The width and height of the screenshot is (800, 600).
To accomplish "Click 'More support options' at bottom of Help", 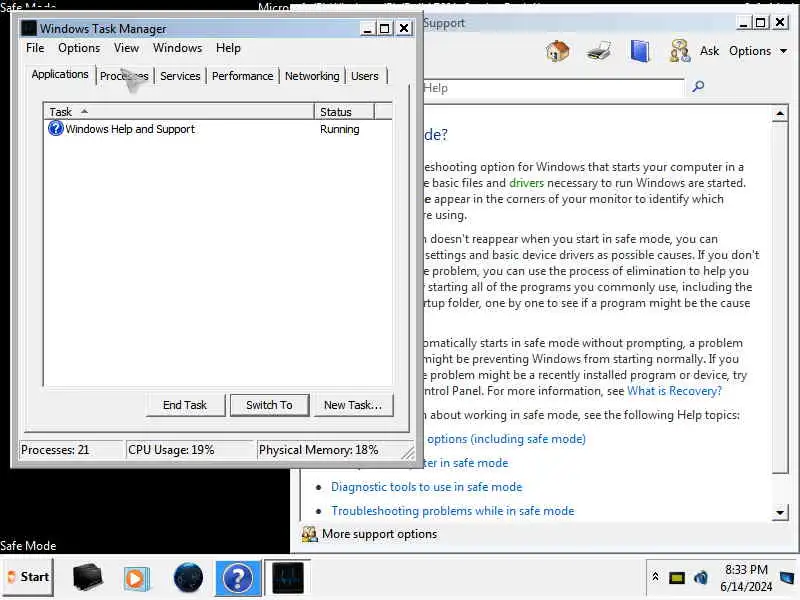I will coord(370,534).
